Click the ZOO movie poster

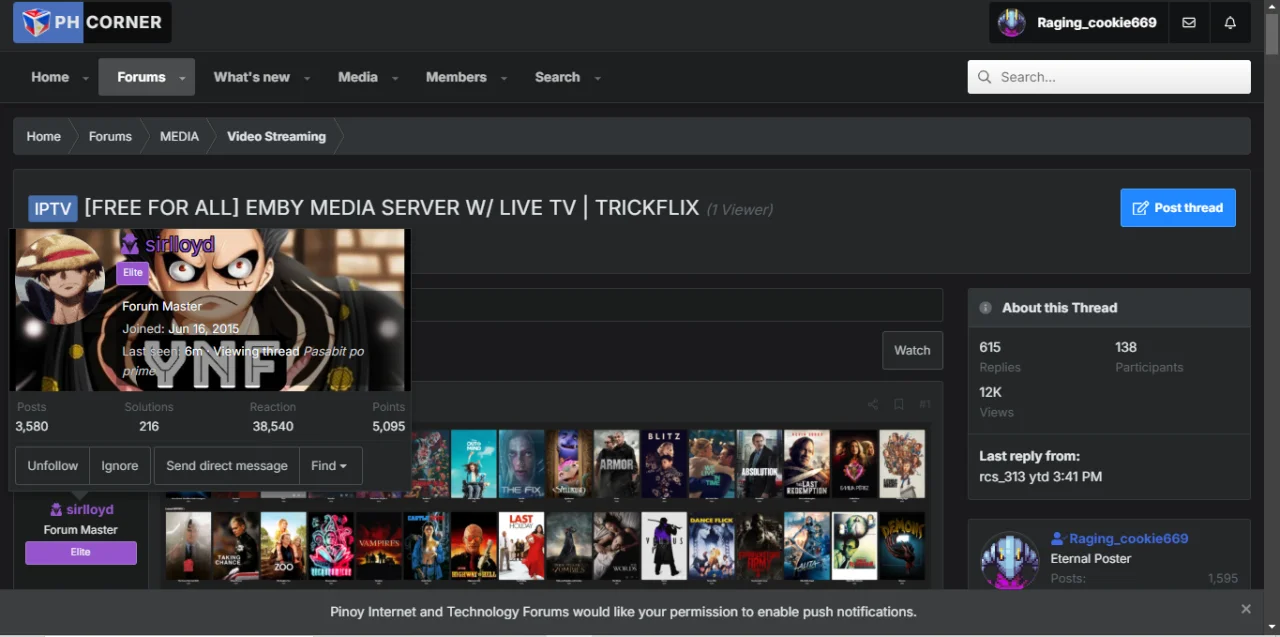(283, 546)
